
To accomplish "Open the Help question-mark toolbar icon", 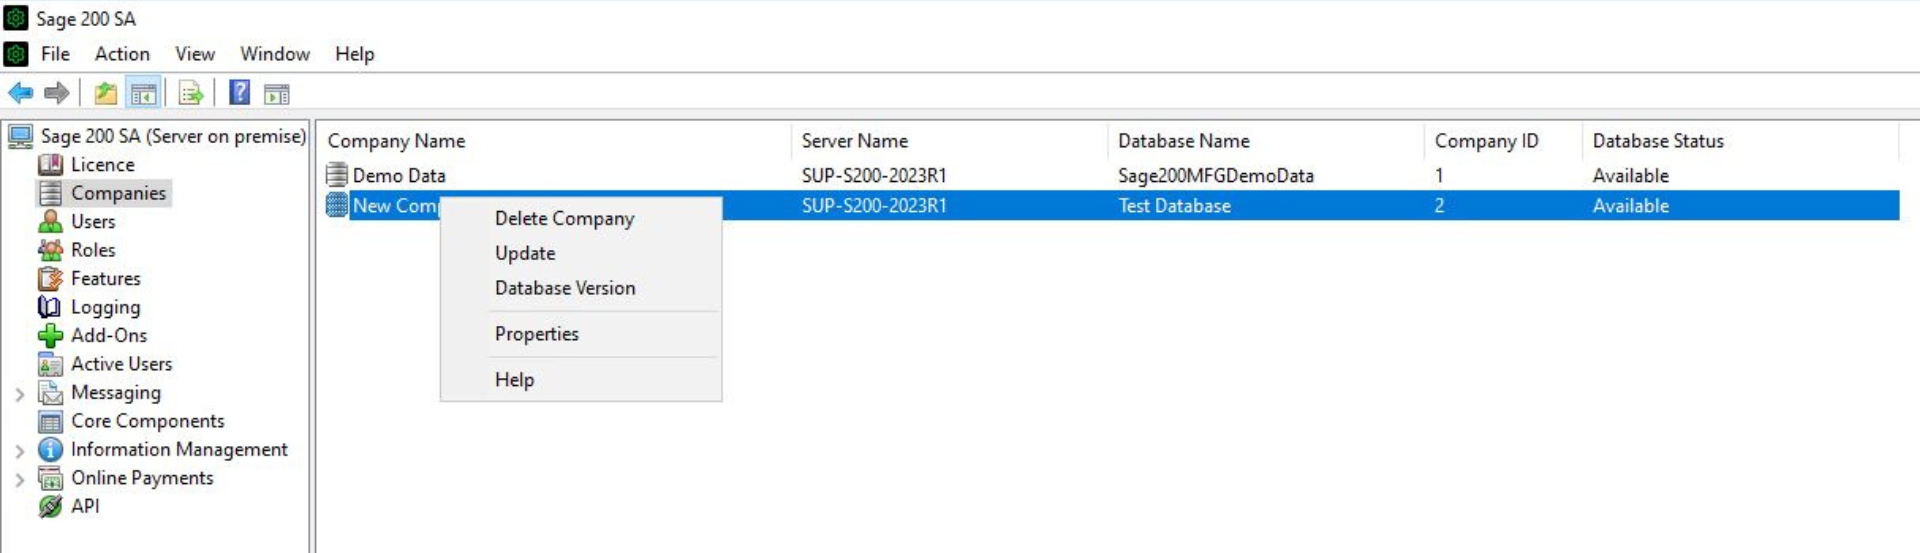I will (x=240, y=92).
